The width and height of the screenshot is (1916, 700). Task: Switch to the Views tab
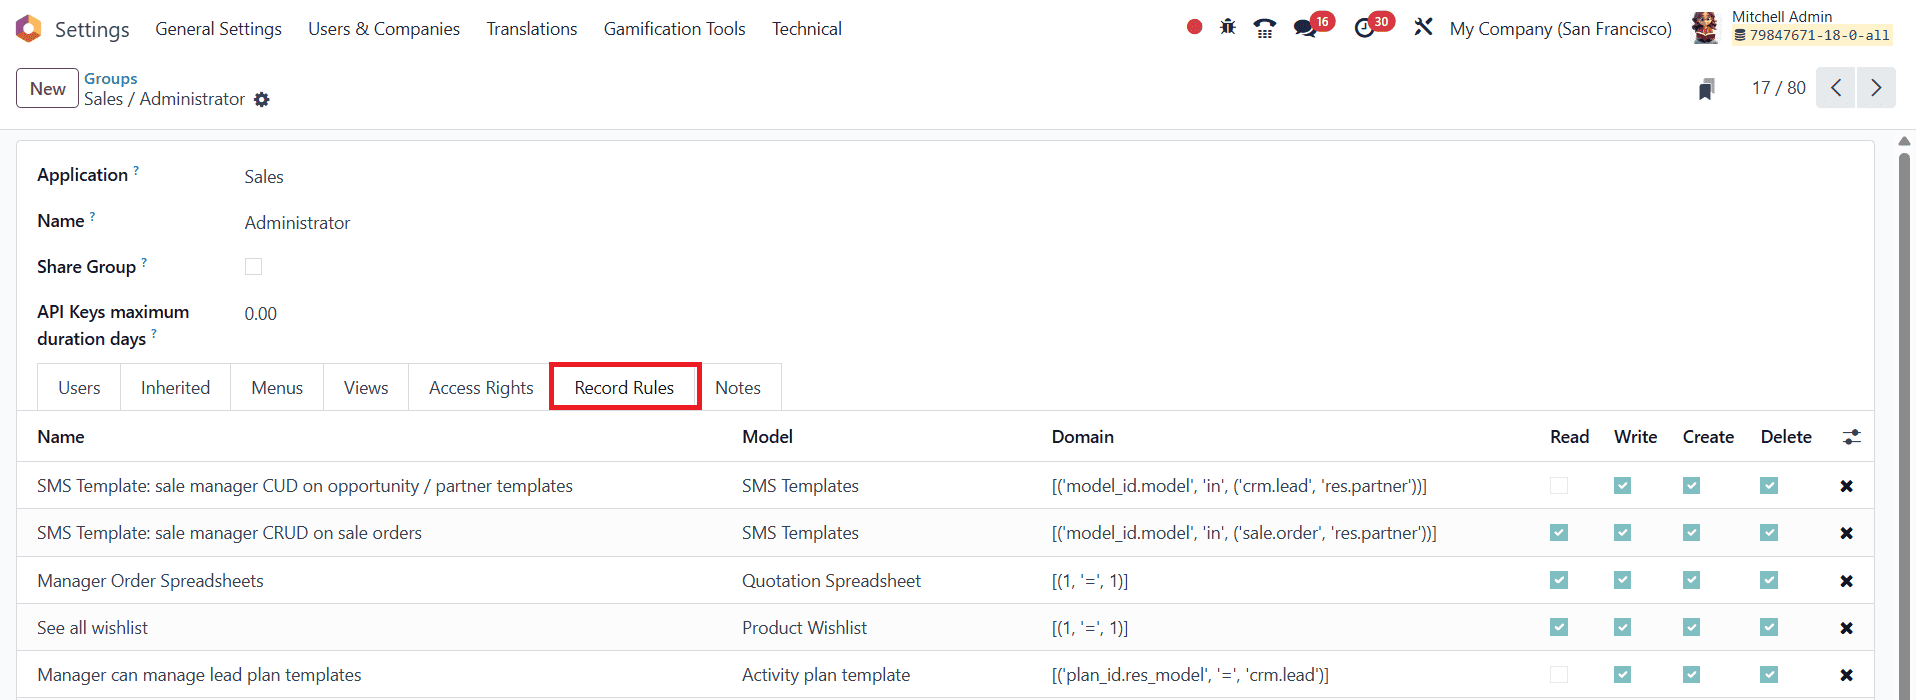click(366, 388)
